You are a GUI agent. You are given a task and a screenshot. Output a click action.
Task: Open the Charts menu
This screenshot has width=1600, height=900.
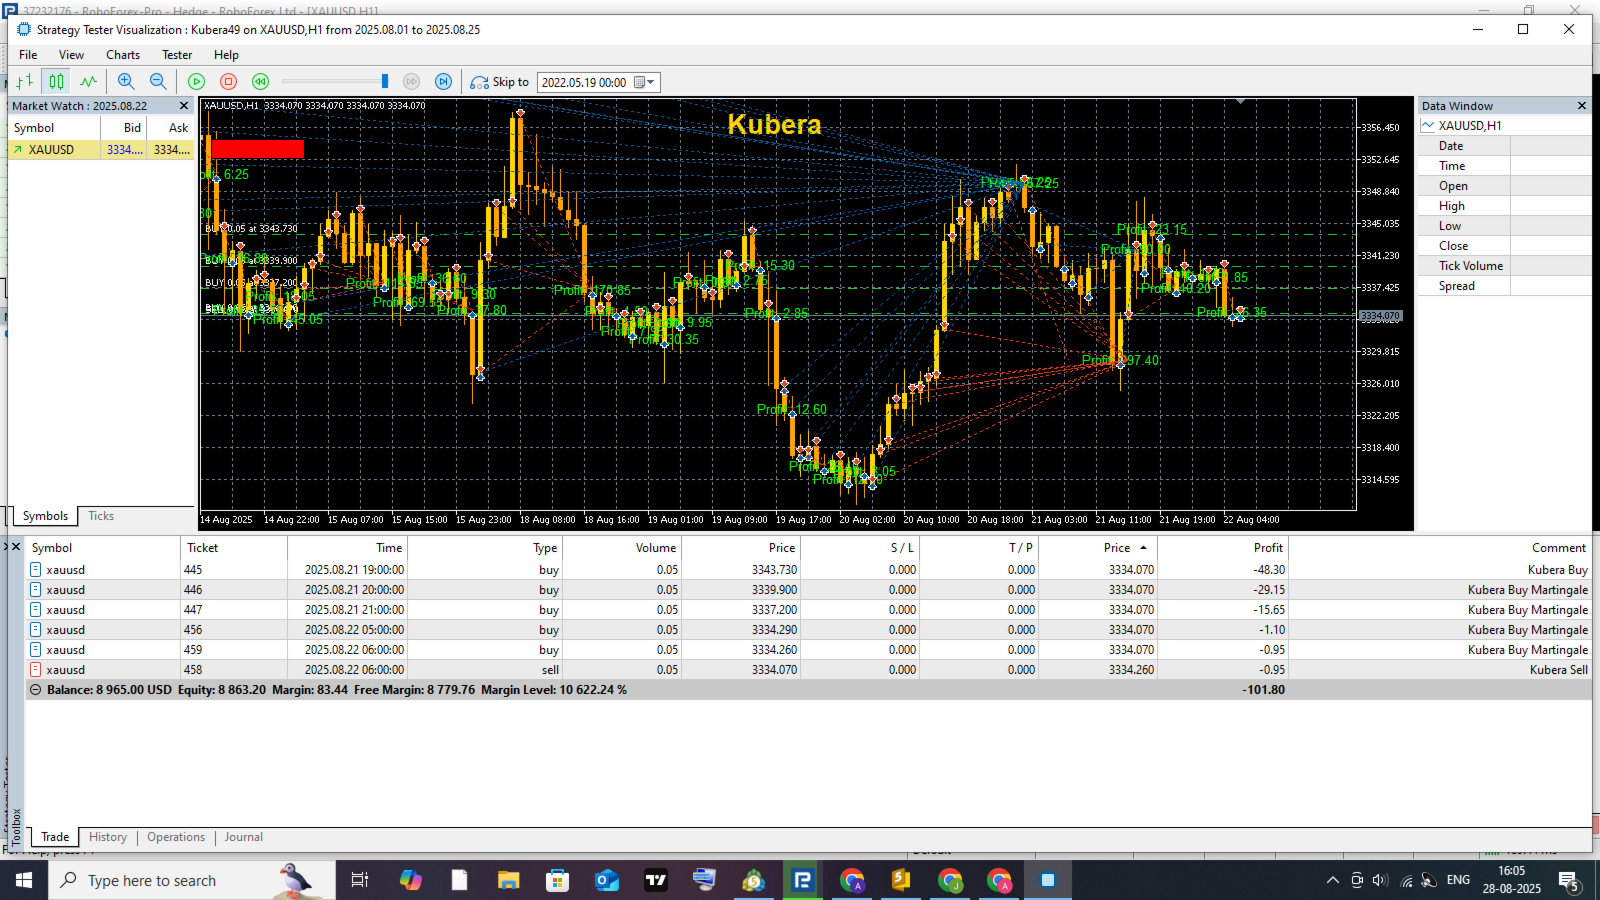click(123, 55)
